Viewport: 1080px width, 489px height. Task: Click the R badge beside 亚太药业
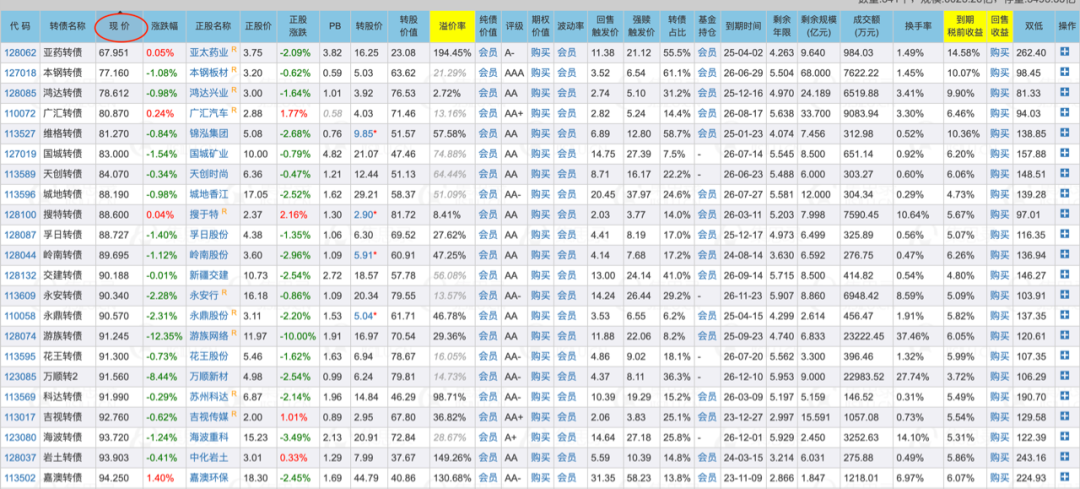tap(234, 50)
